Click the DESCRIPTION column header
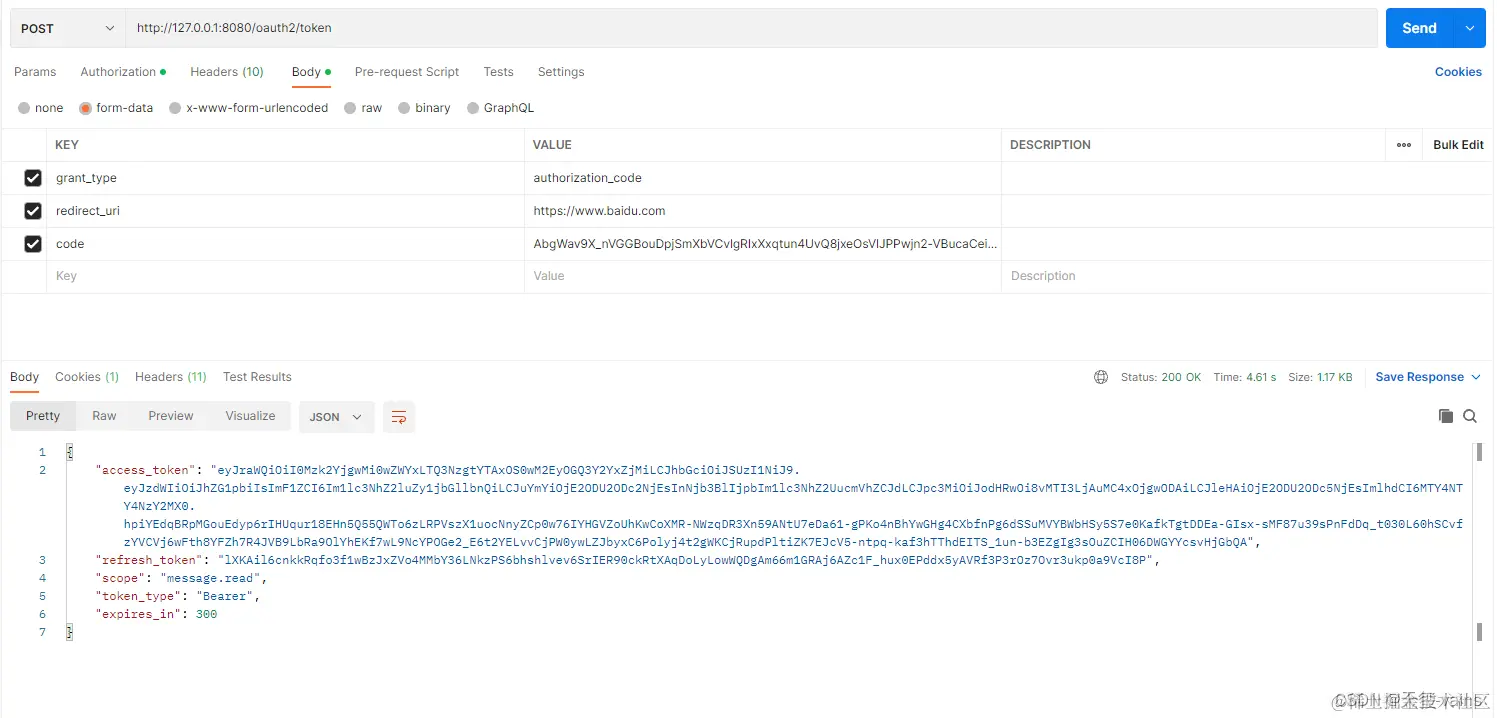 1050,145
